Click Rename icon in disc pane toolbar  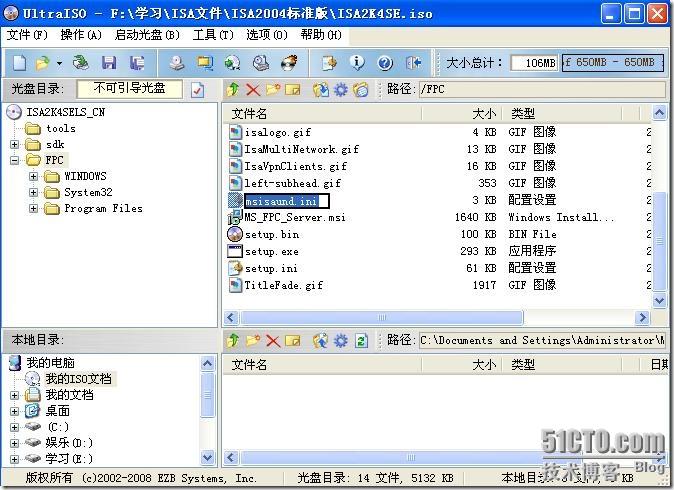click(x=292, y=89)
